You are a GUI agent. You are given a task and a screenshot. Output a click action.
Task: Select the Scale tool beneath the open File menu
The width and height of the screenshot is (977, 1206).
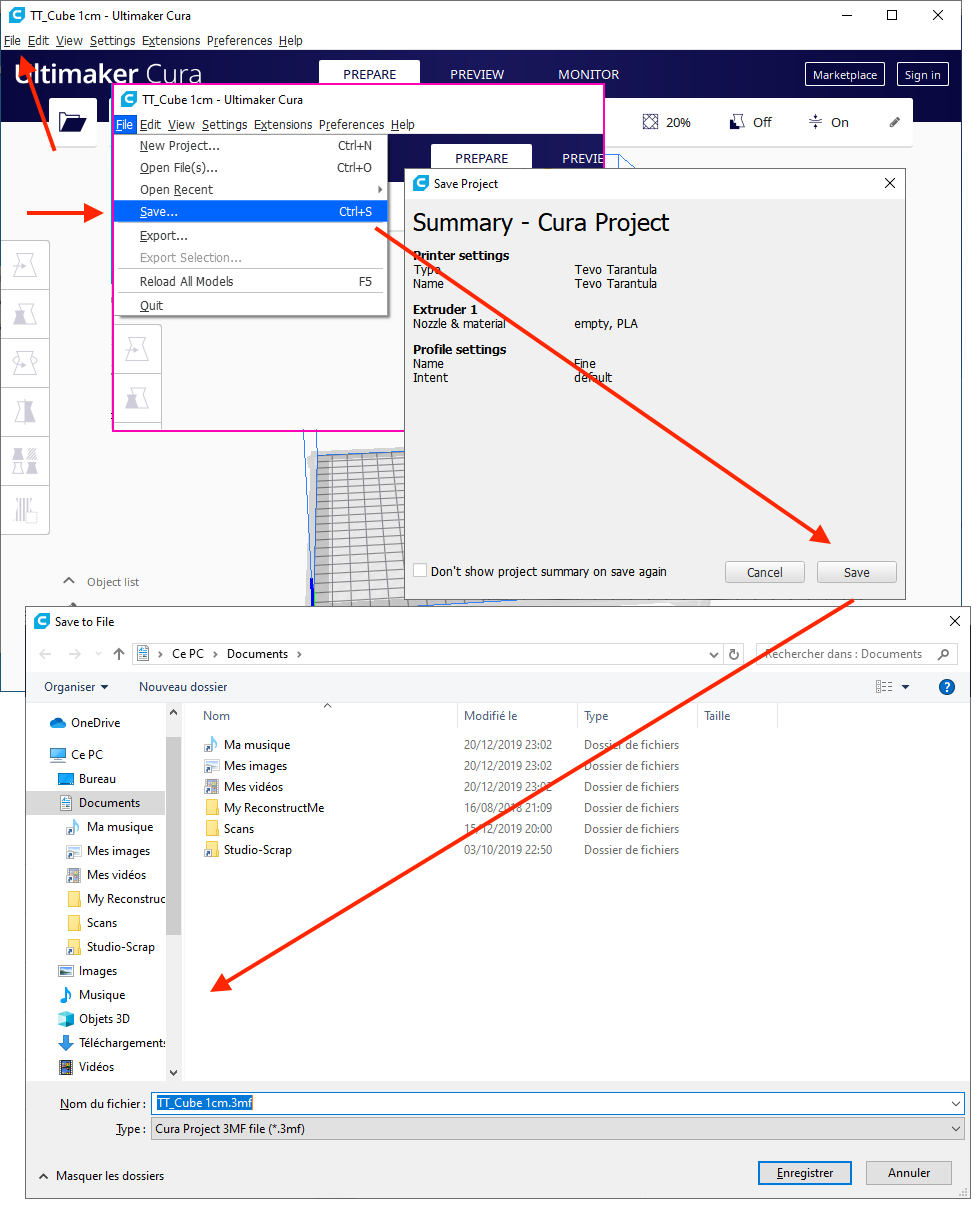pyautogui.click(x=137, y=398)
